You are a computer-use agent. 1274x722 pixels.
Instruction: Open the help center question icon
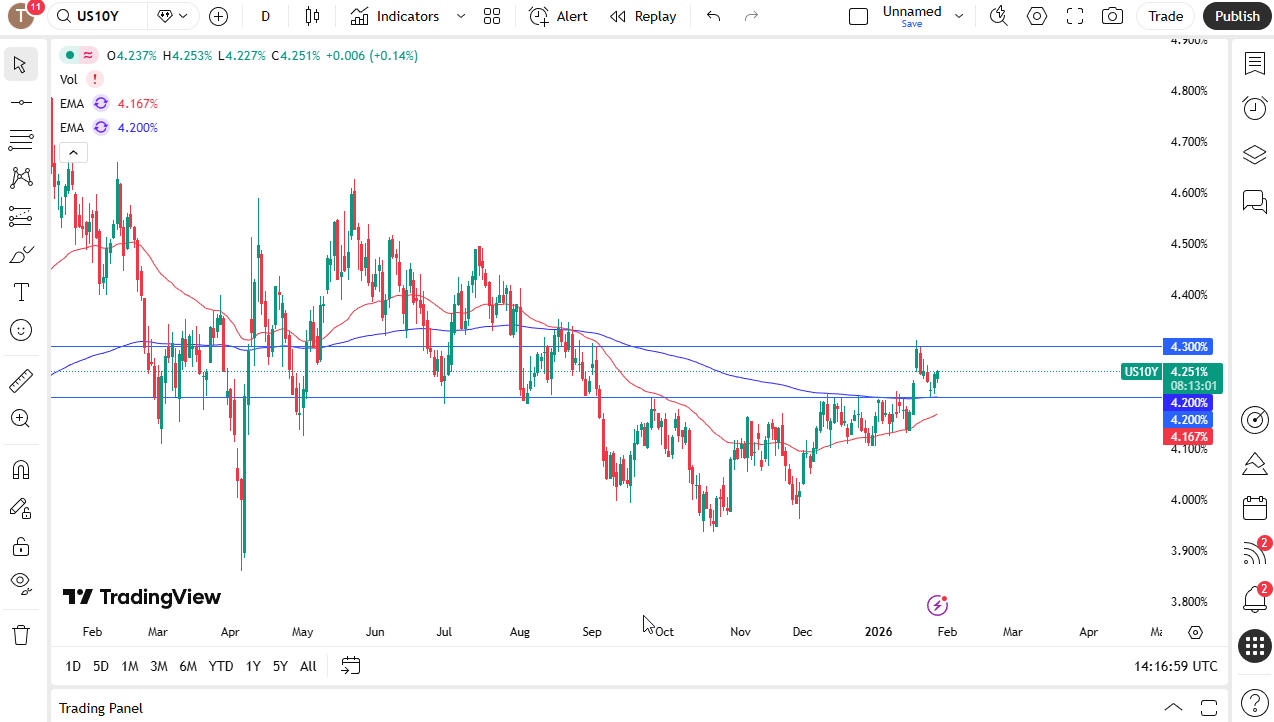click(x=1254, y=702)
